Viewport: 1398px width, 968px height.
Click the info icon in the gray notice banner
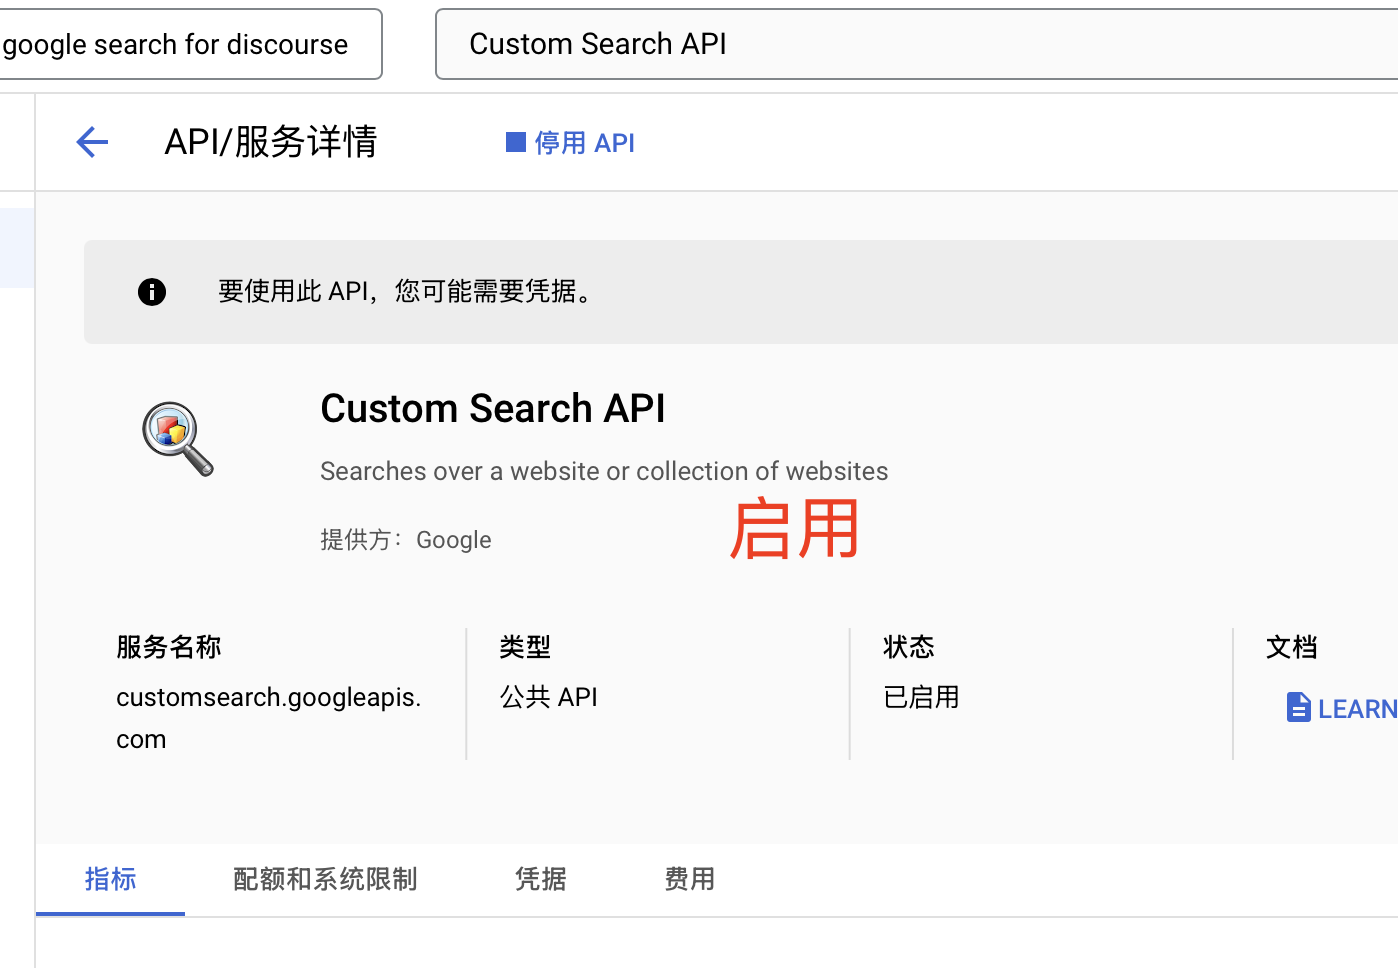[152, 292]
